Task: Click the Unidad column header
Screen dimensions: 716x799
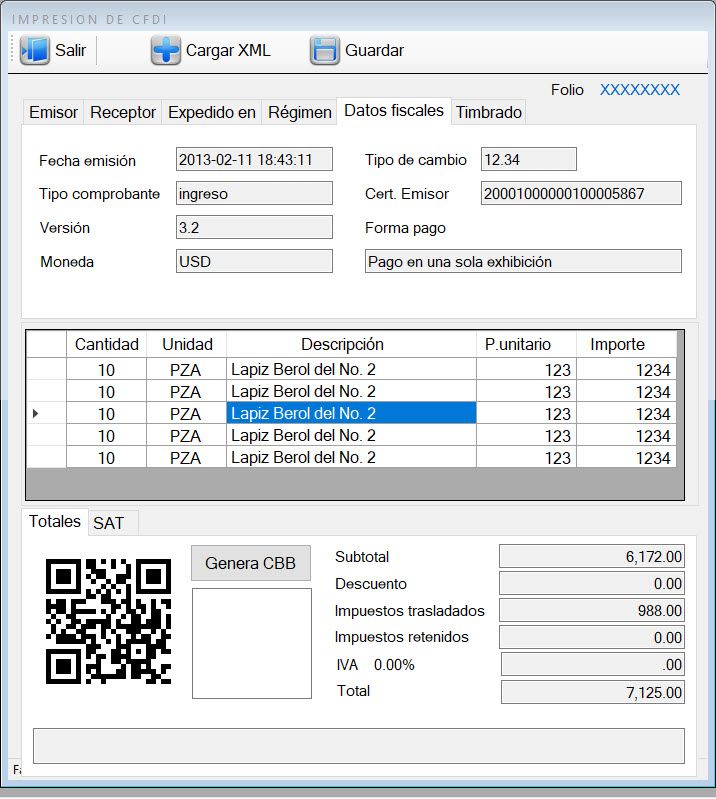Action: pos(187,344)
